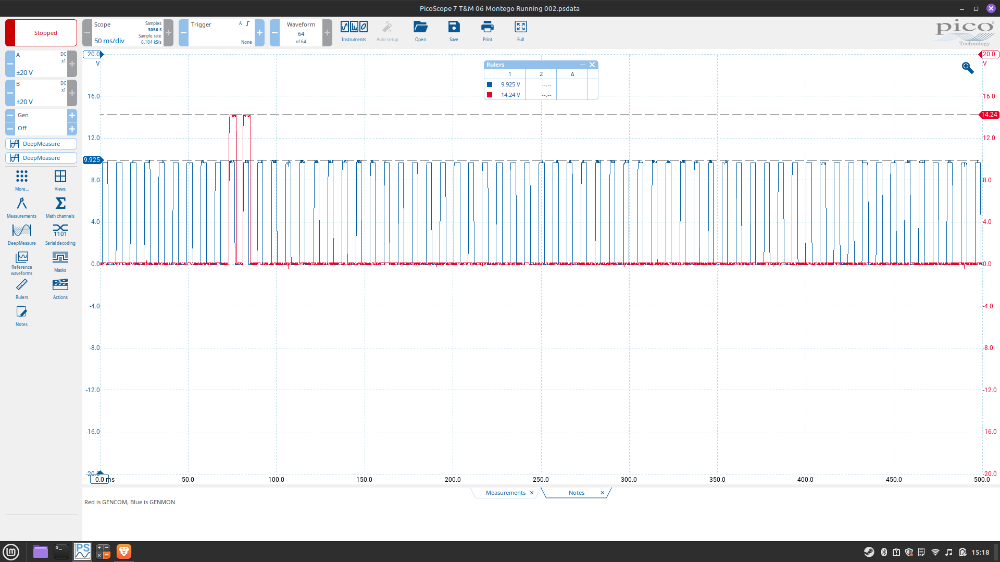Open the Linux Mint start menu
The width and height of the screenshot is (1000, 562).
pyautogui.click(x=11, y=552)
